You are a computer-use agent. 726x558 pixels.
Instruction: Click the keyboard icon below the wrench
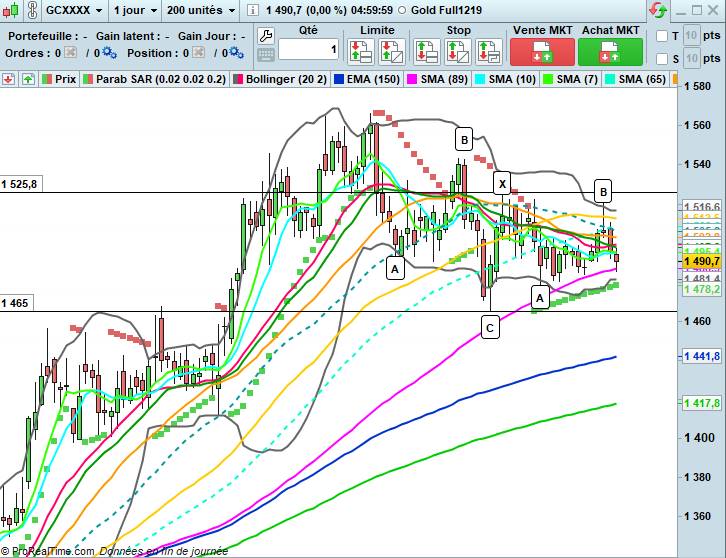[266, 55]
